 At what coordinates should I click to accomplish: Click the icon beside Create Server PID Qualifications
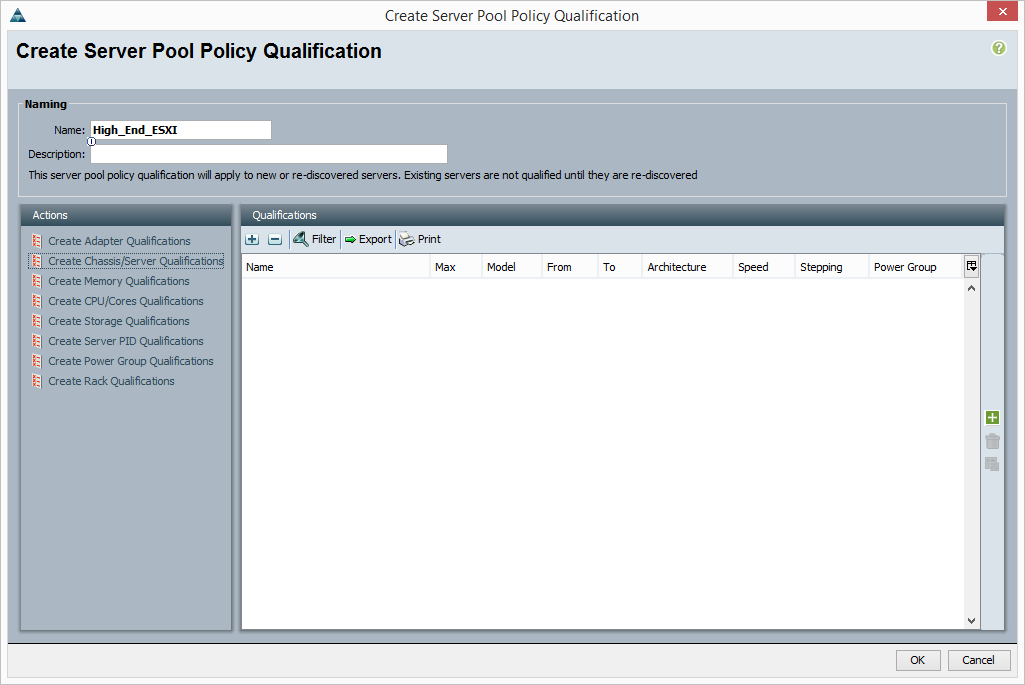(x=37, y=341)
